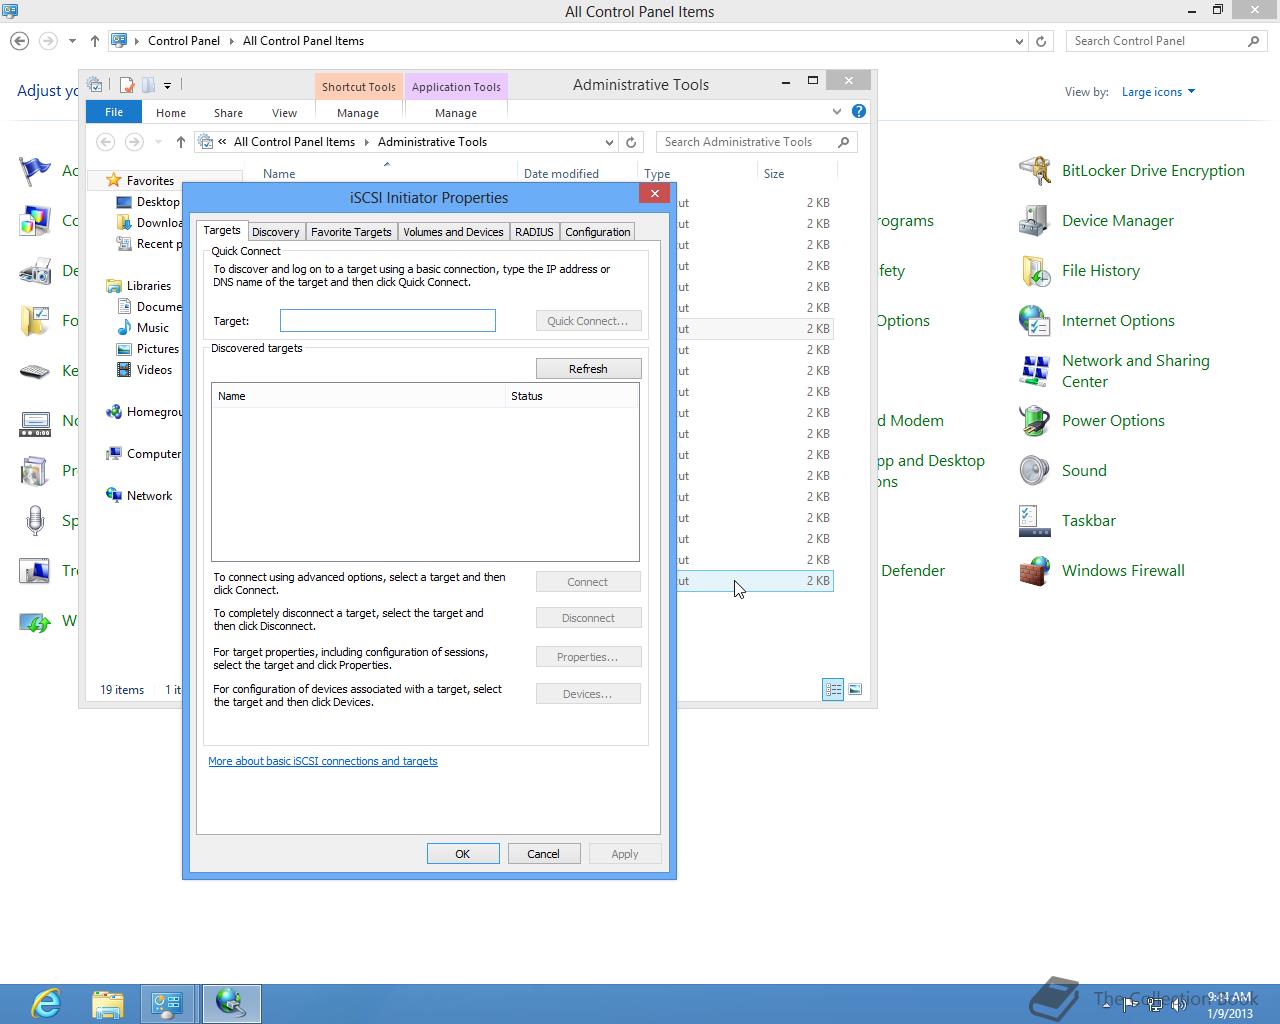Click OK in iSCSI dialog
Image resolution: width=1280 pixels, height=1024 pixels.
[x=463, y=854]
